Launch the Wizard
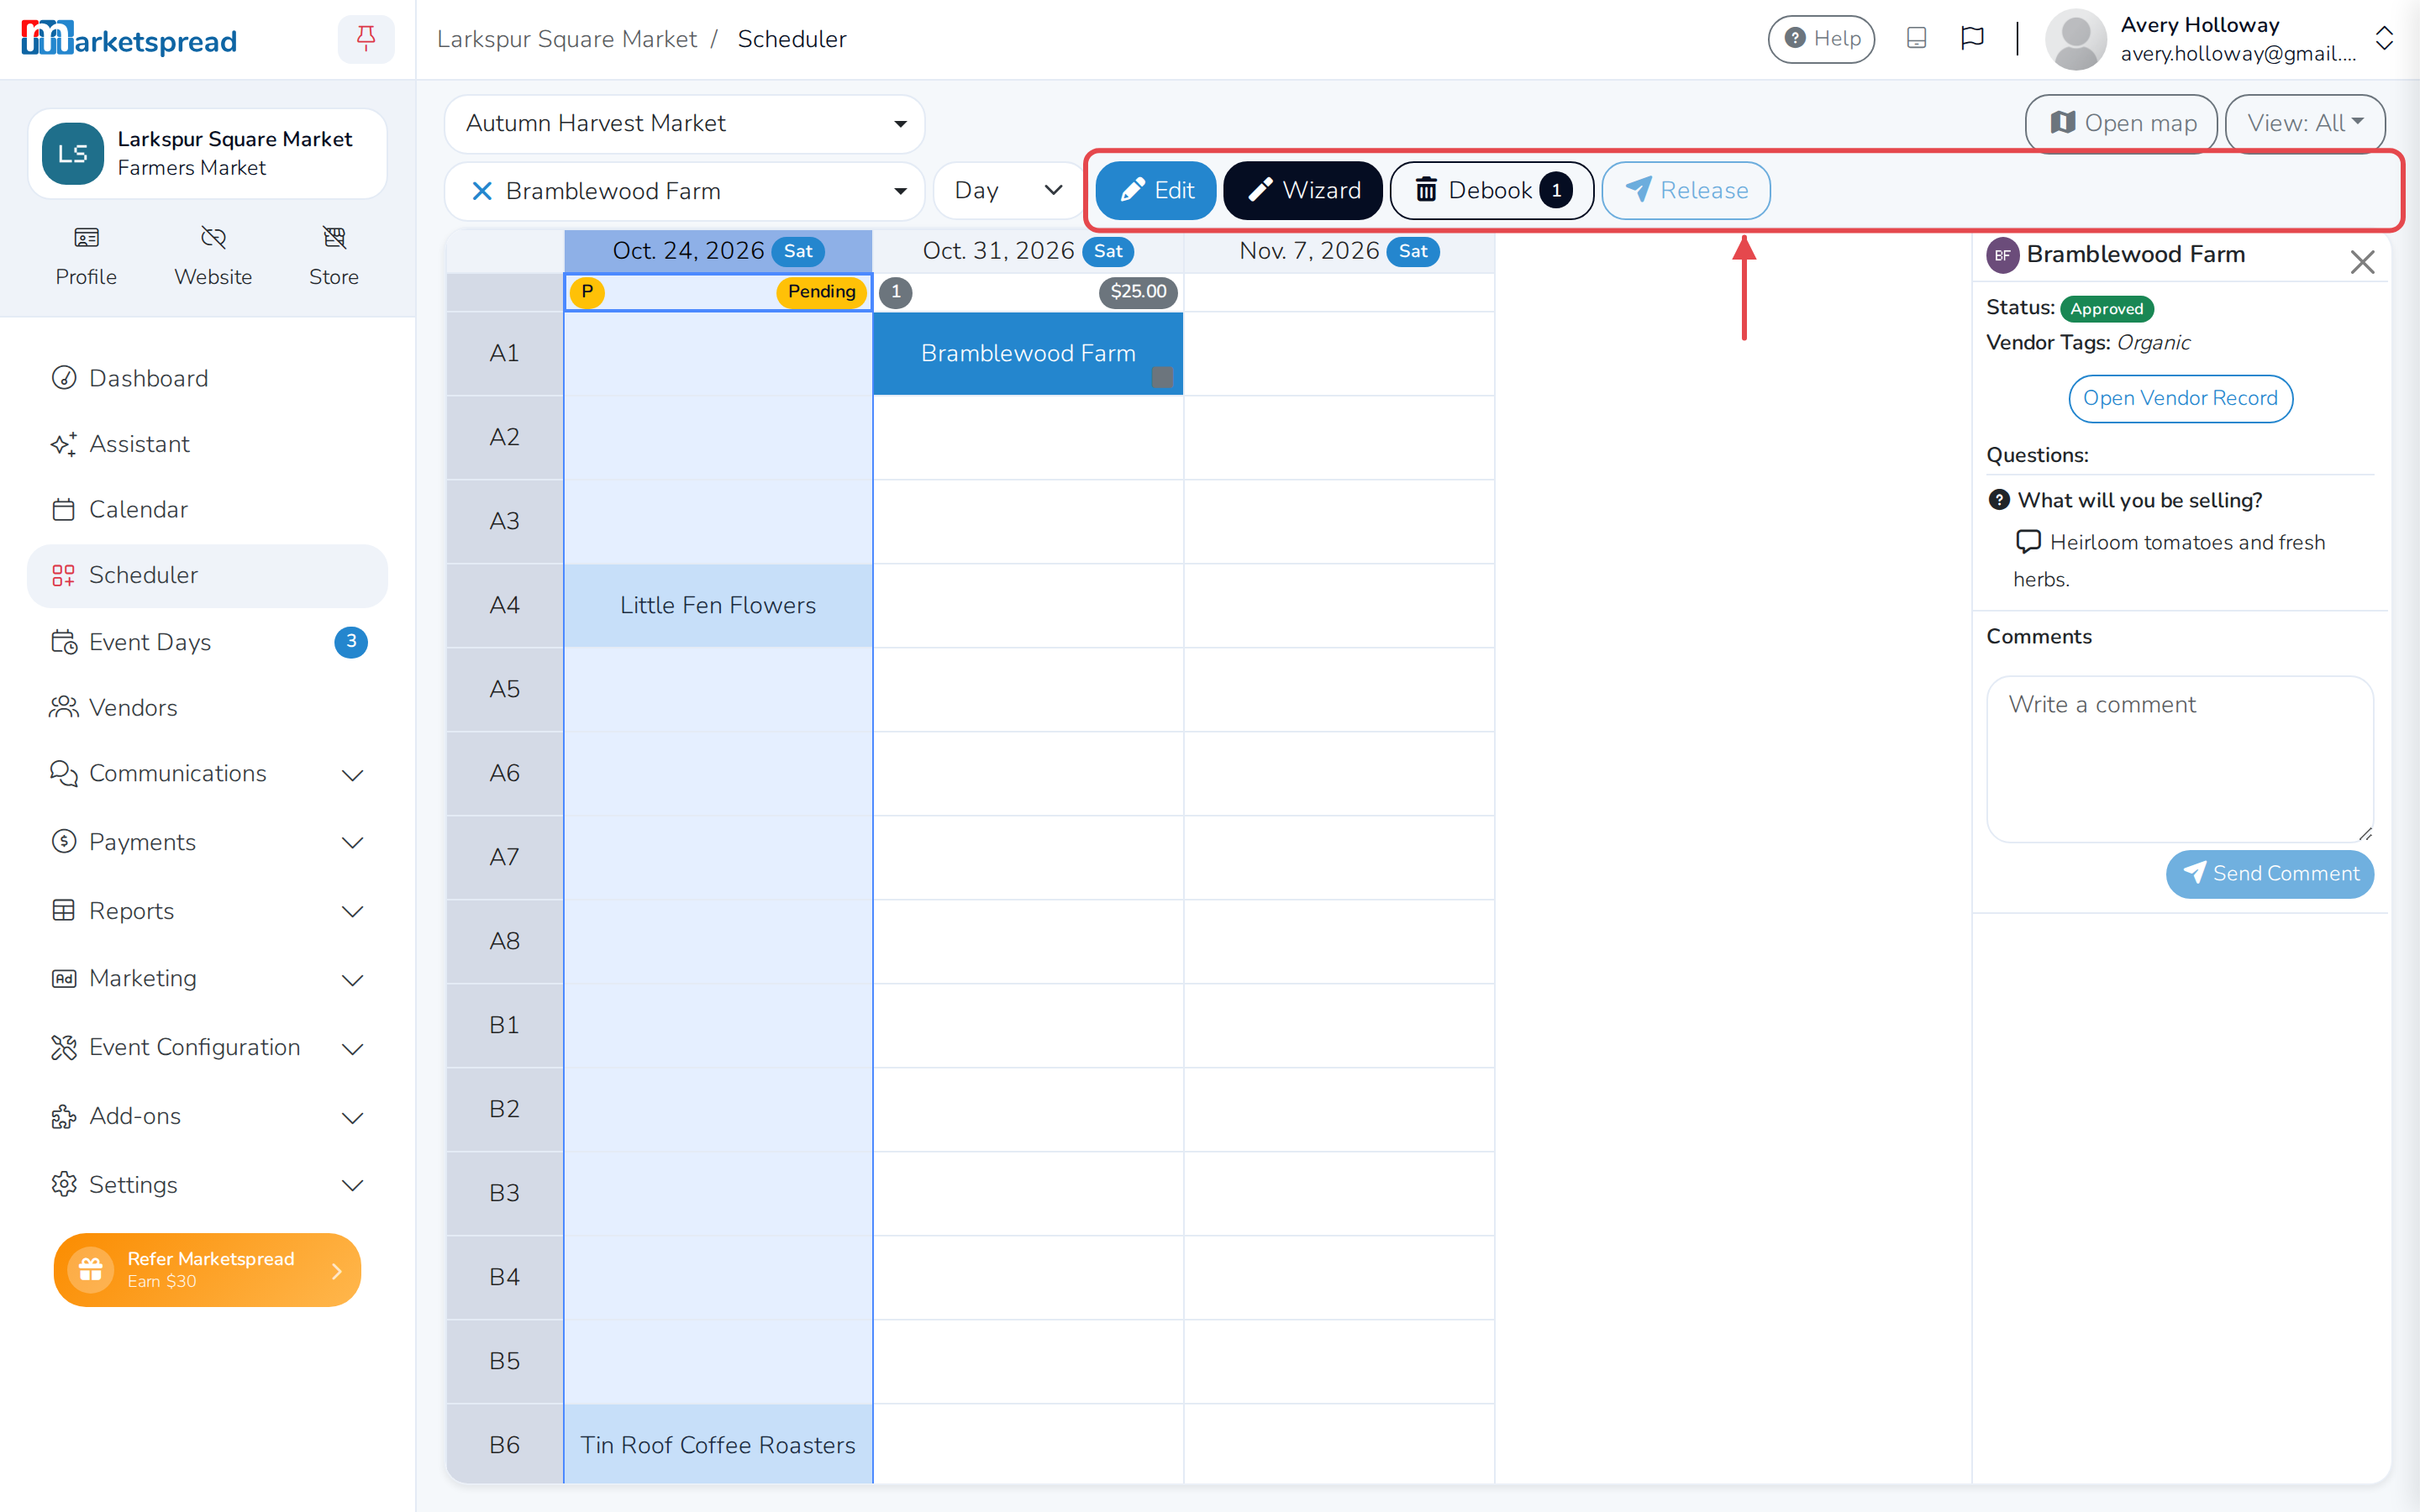Screen dimensions: 2420x1512 click(1302, 191)
